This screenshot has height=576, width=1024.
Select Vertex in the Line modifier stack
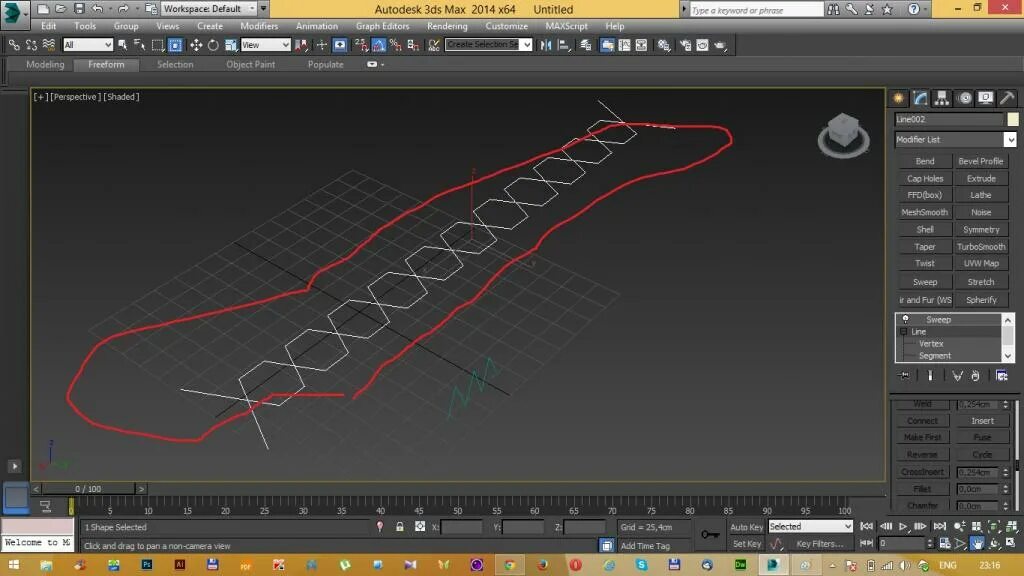point(930,343)
